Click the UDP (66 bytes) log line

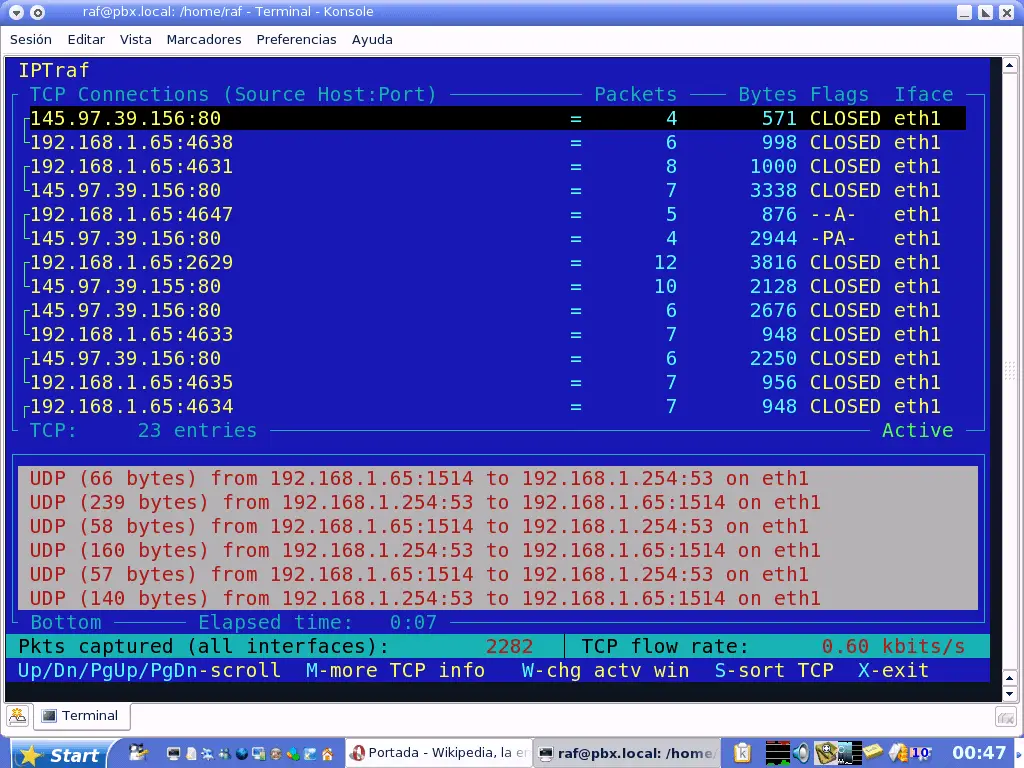coord(419,478)
